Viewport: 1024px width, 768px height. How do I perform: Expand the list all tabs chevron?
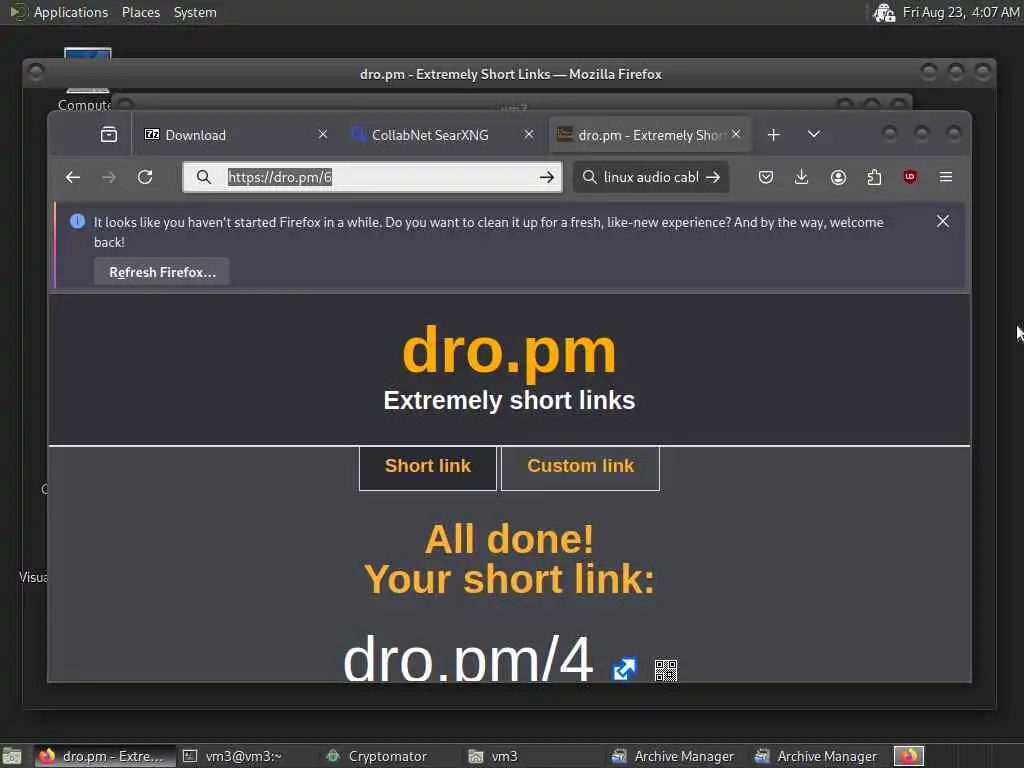point(814,135)
